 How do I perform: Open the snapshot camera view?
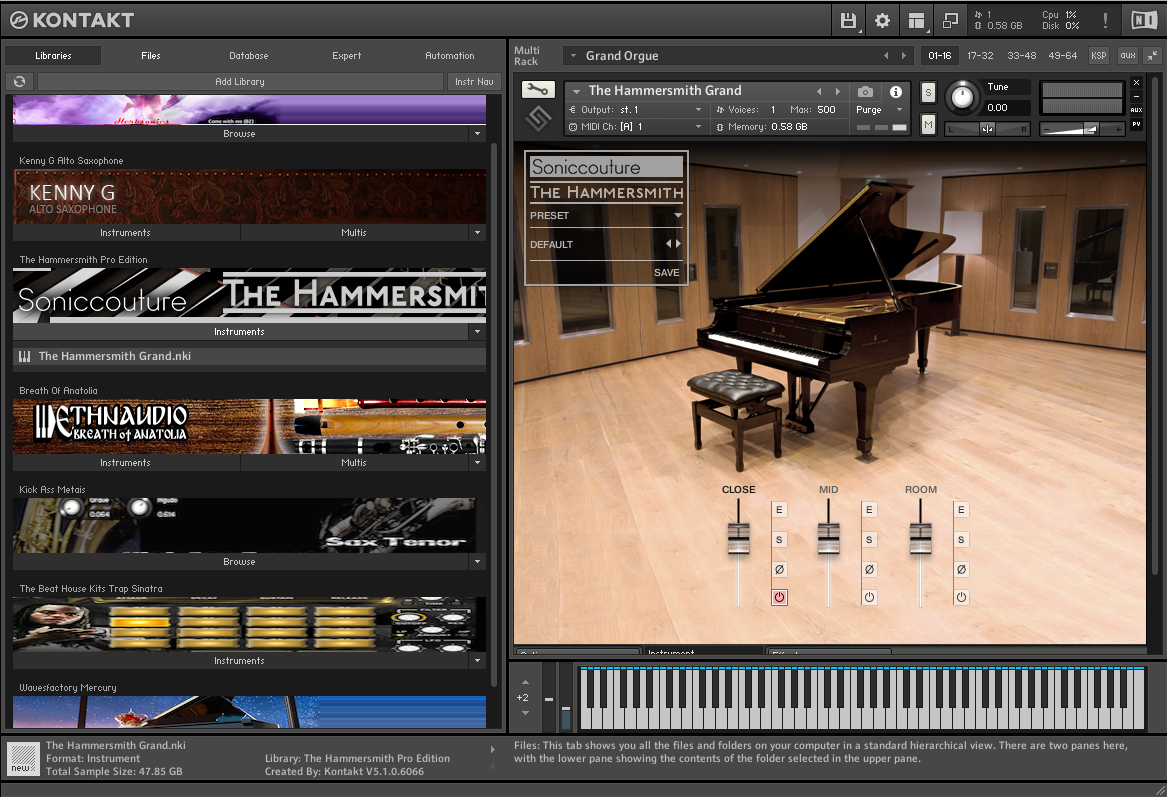865,91
